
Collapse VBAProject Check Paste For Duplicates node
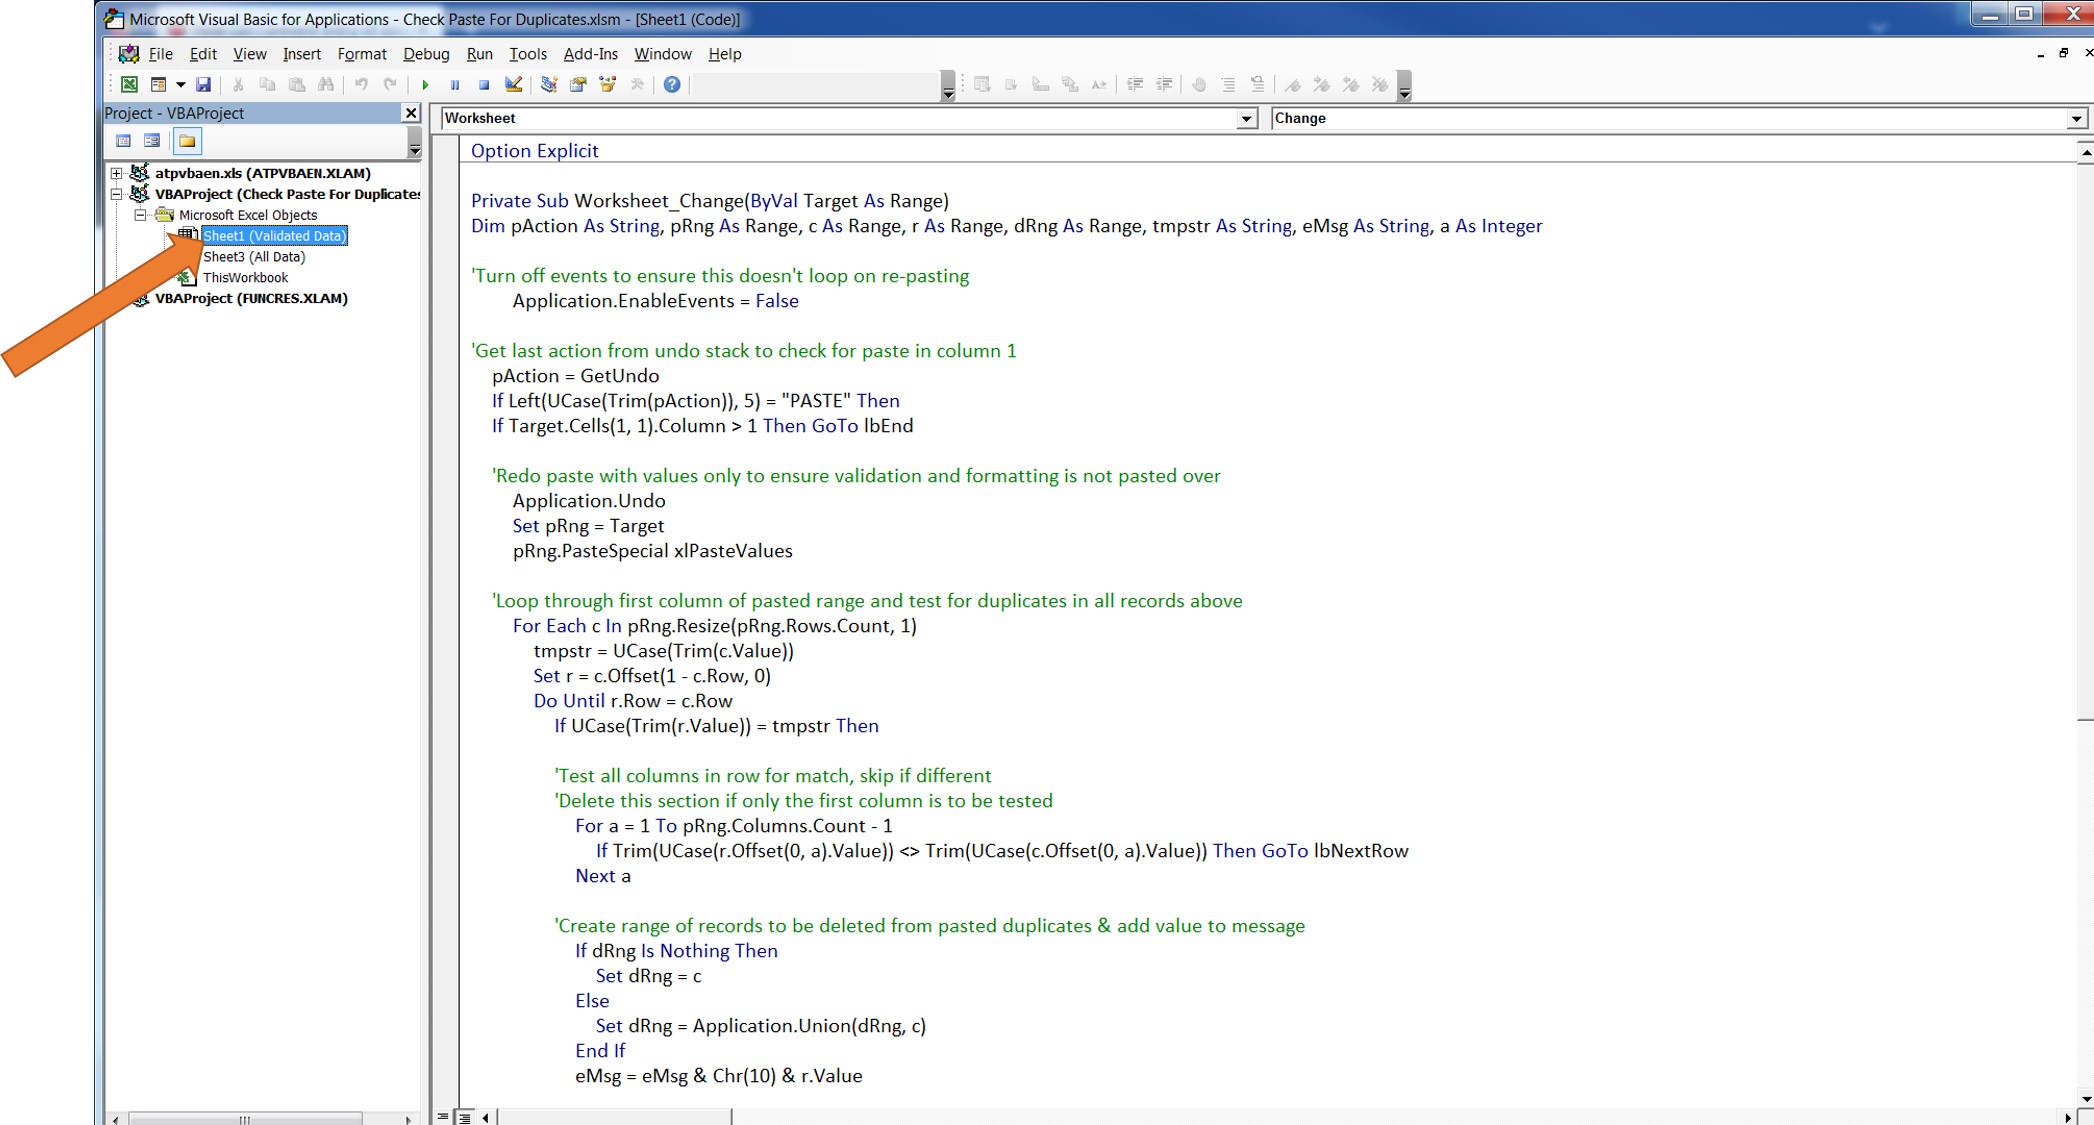pyautogui.click(x=117, y=194)
